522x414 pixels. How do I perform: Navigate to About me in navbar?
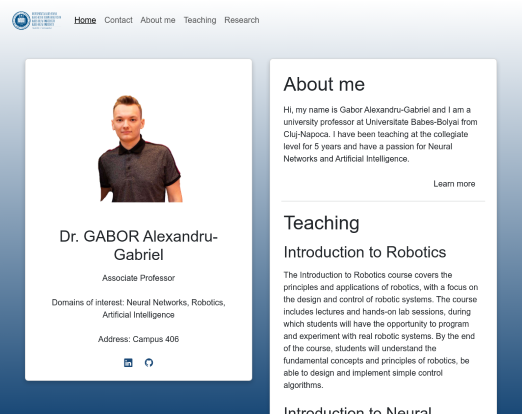[x=158, y=20]
